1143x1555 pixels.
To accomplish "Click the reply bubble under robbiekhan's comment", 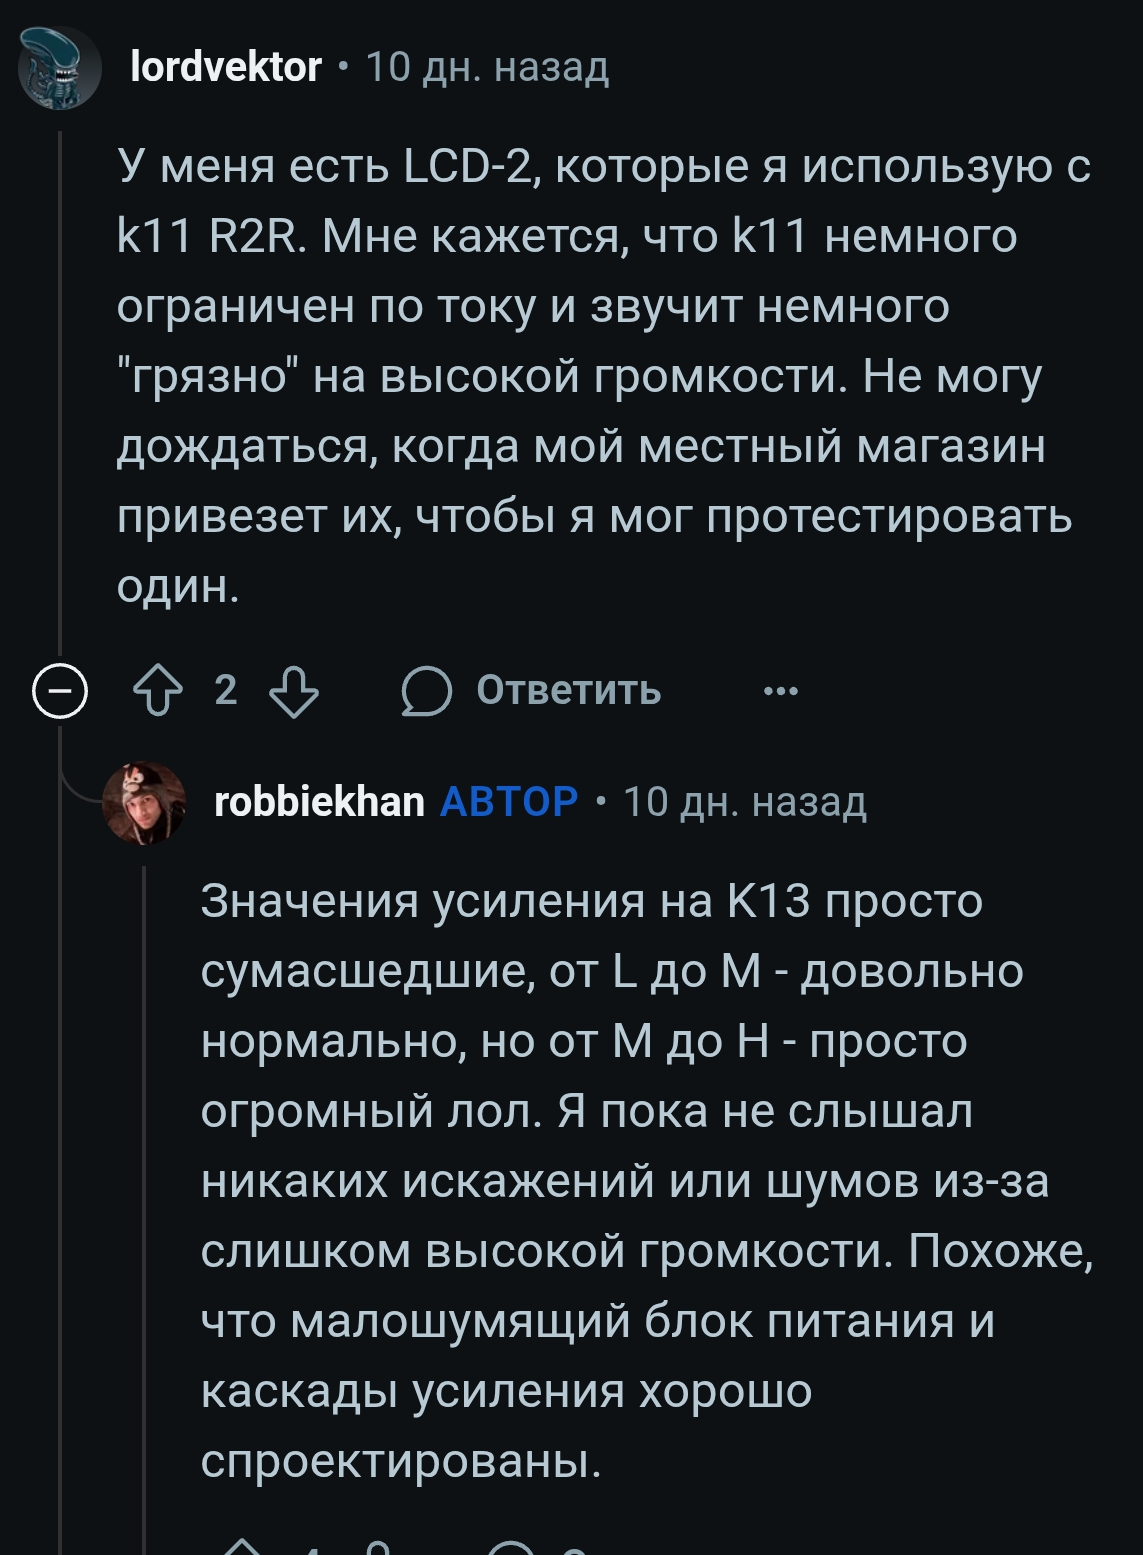I will pos(510,1548).
